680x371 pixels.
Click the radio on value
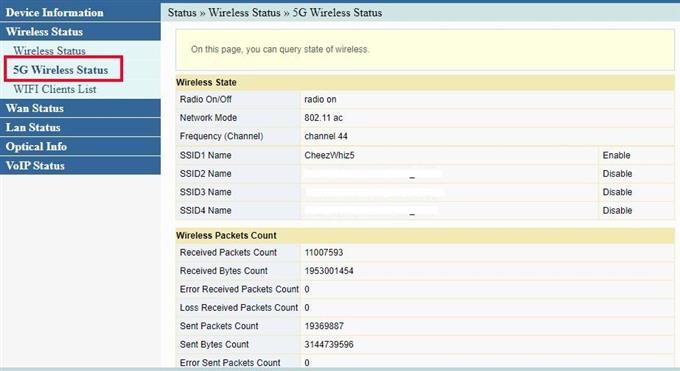[320, 99]
